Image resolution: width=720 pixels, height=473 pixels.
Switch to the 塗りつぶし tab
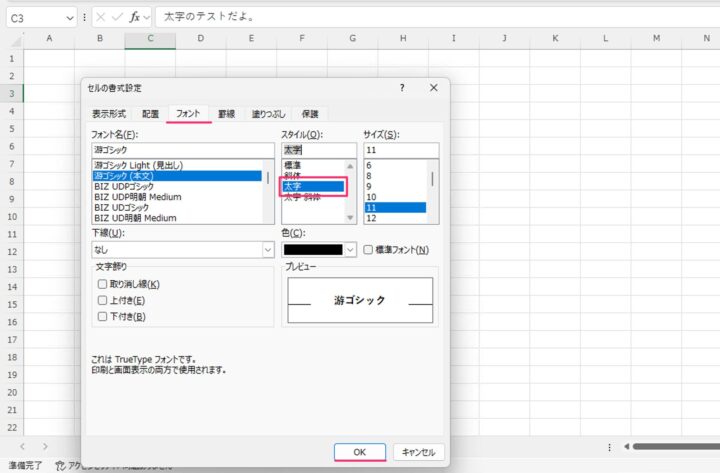[x=267, y=114]
